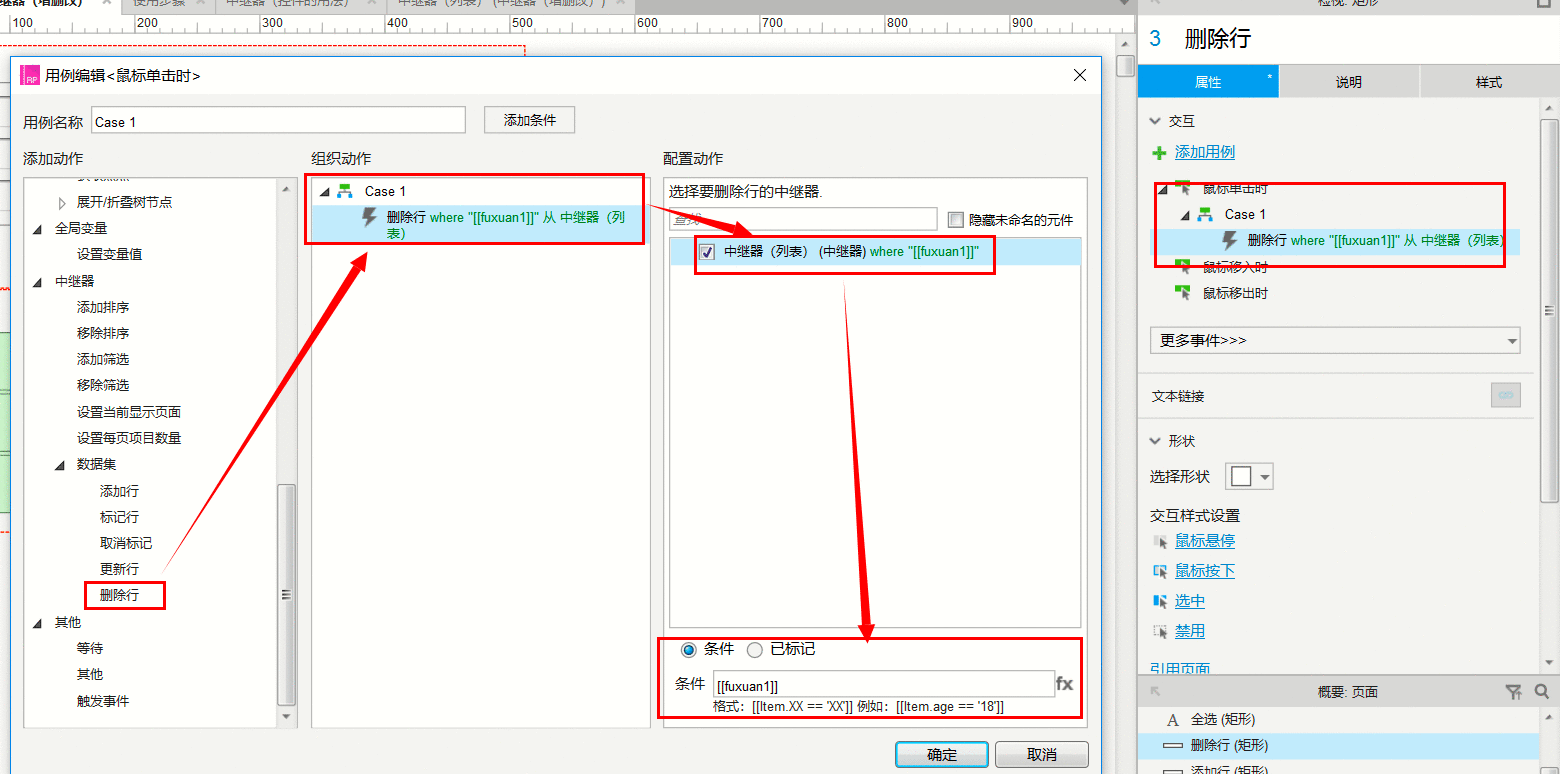Collapse the 数据集 tree node
The height and width of the screenshot is (774, 1560).
62,465
